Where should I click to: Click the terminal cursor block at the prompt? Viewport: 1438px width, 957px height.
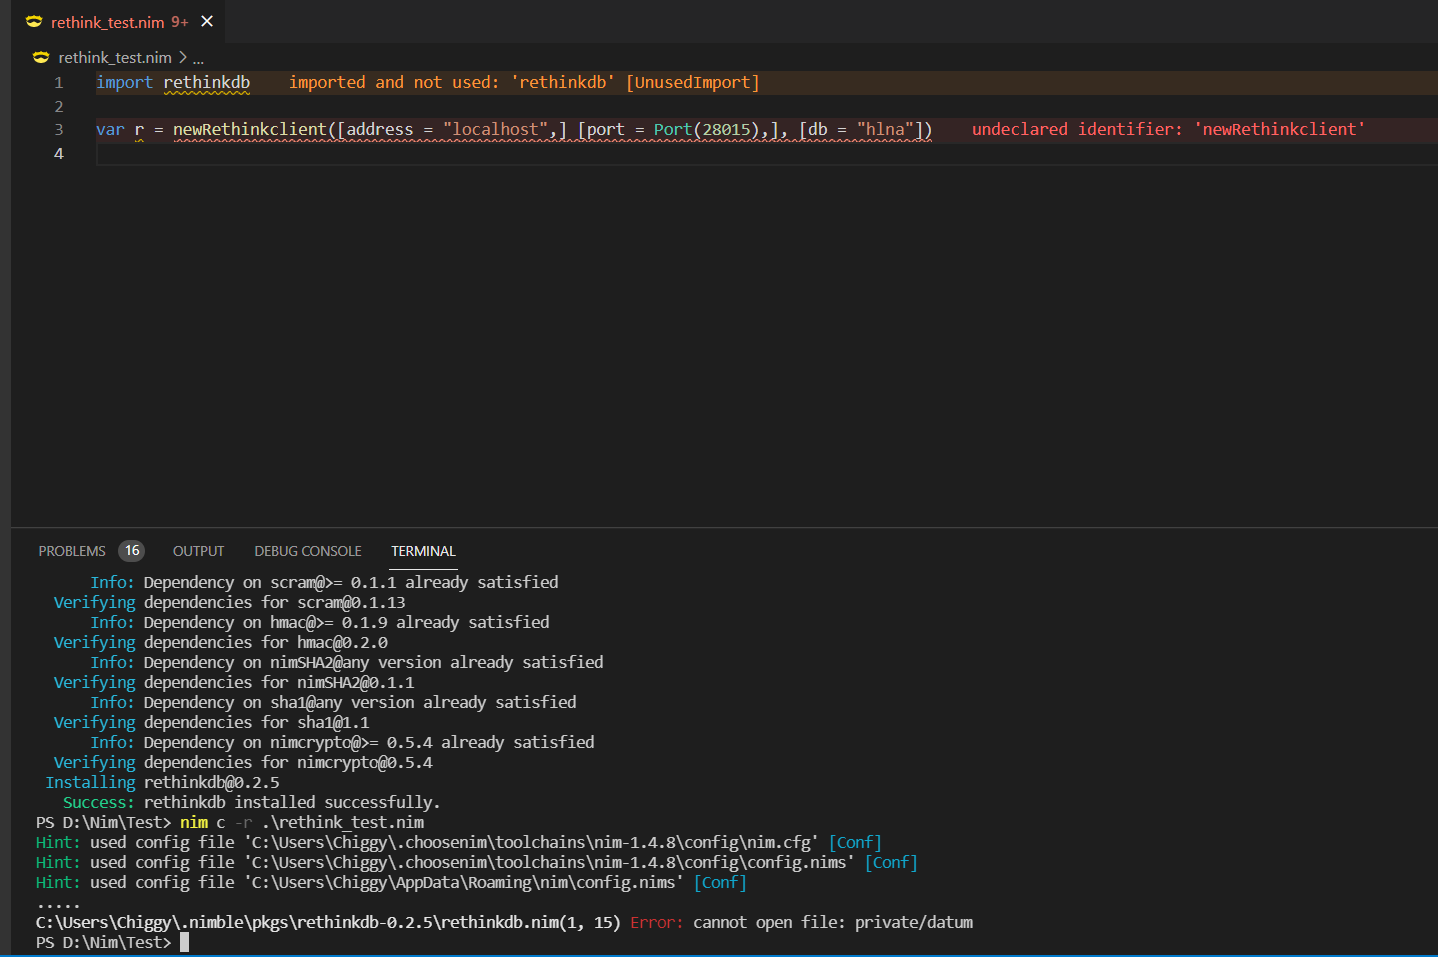click(x=182, y=942)
